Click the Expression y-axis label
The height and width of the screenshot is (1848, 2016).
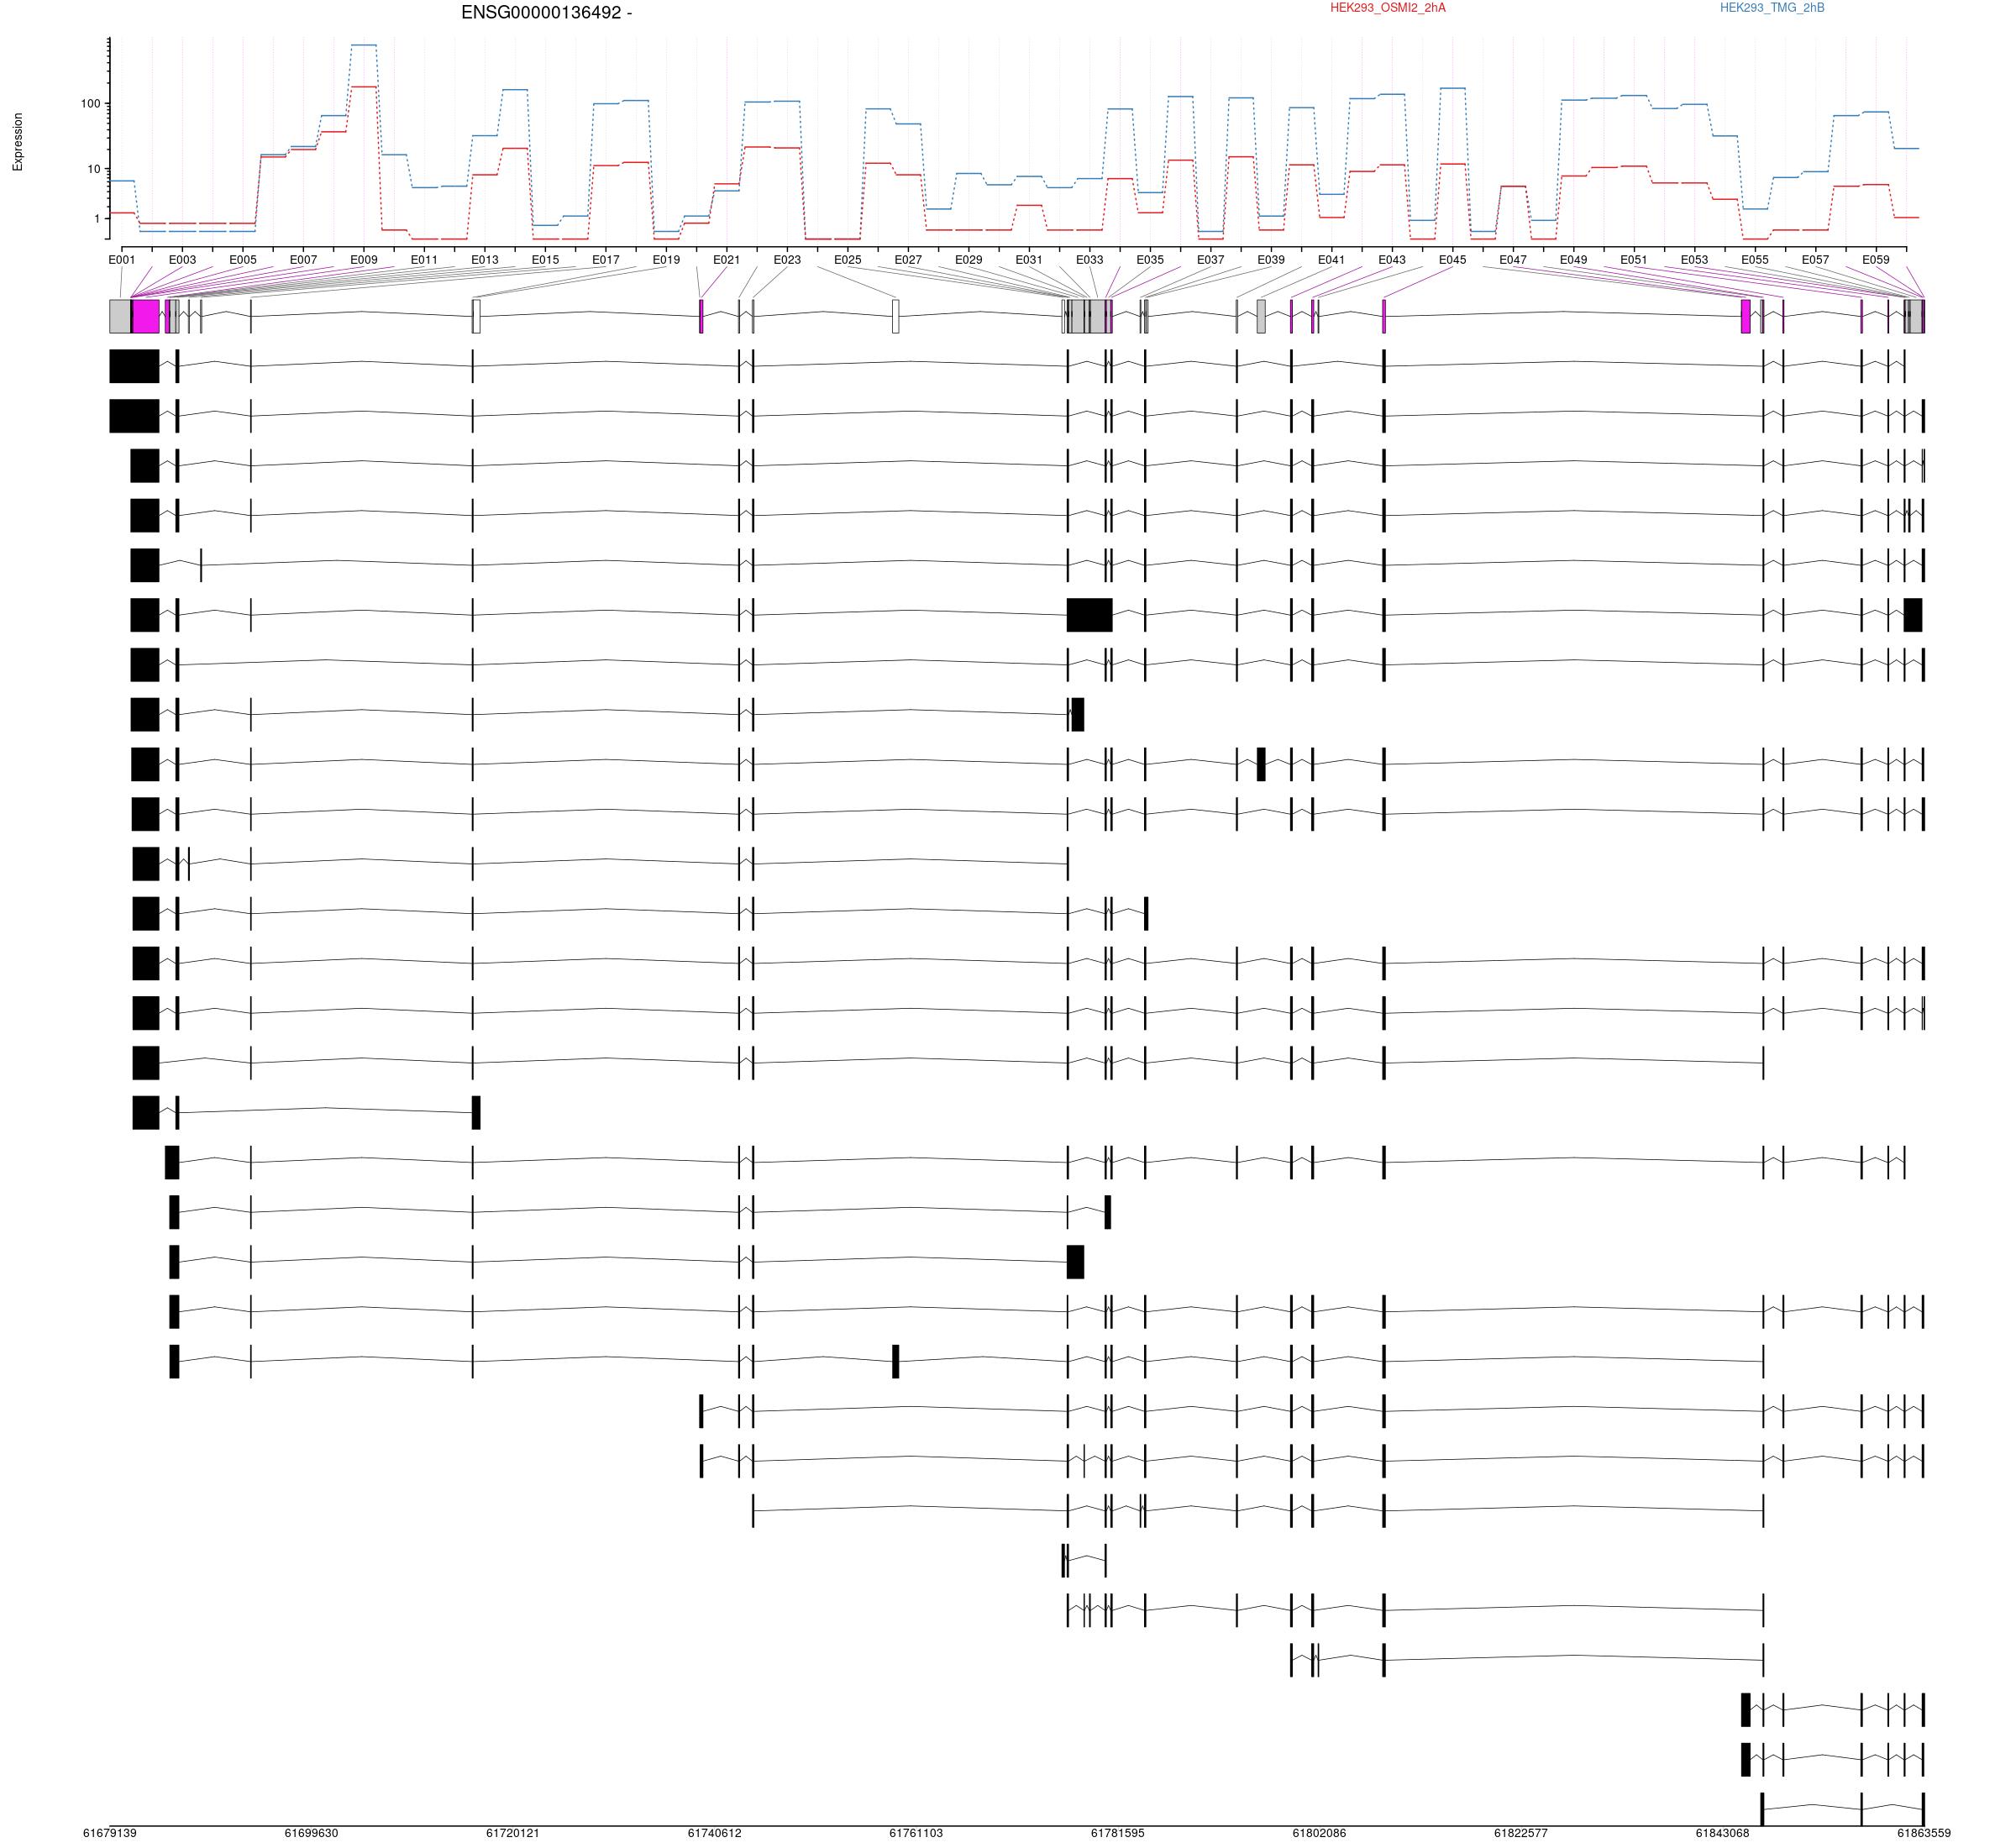point(18,142)
